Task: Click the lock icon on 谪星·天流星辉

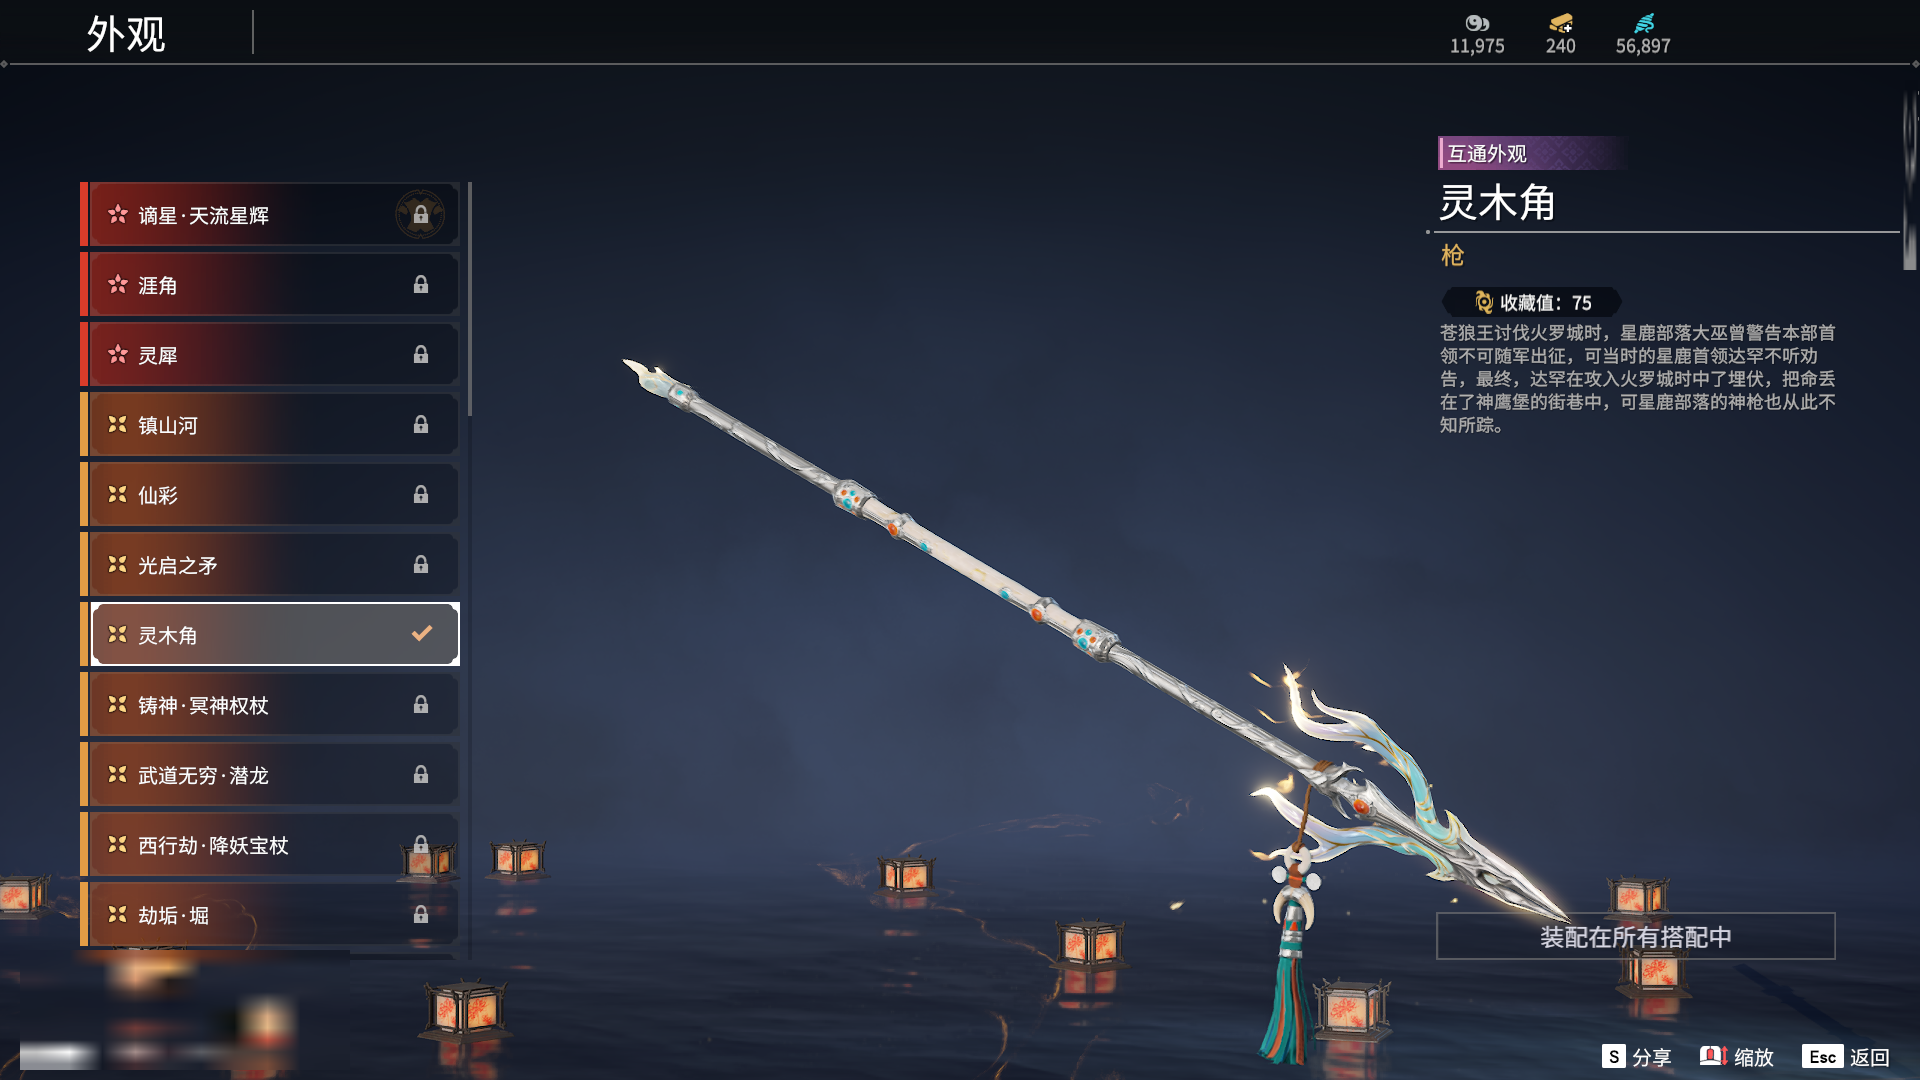Action: pos(420,215)
